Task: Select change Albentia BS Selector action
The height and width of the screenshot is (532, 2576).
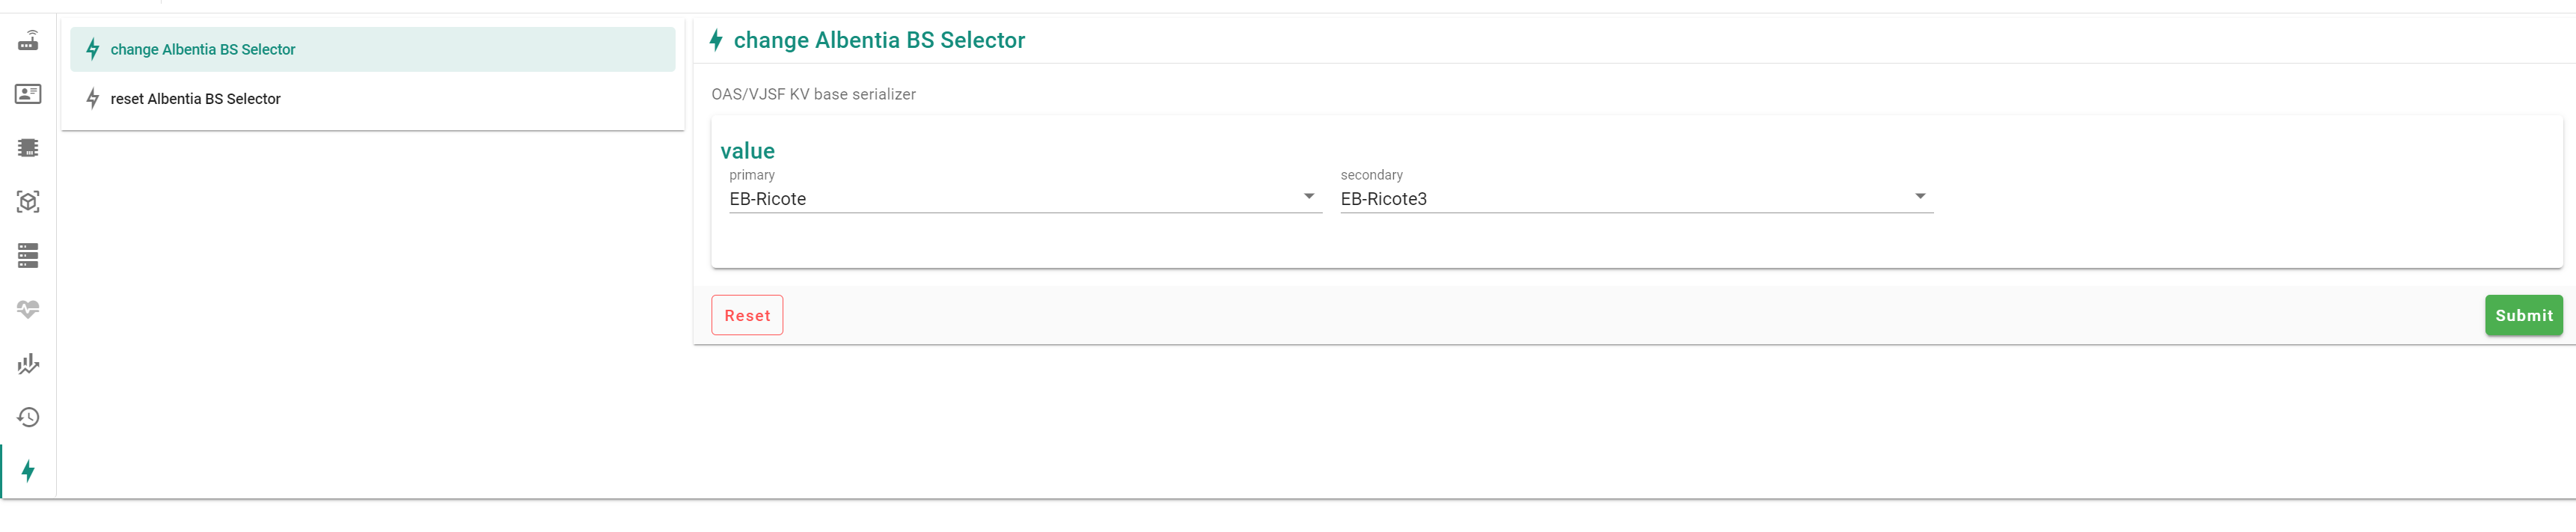Action: click(372, 49)
